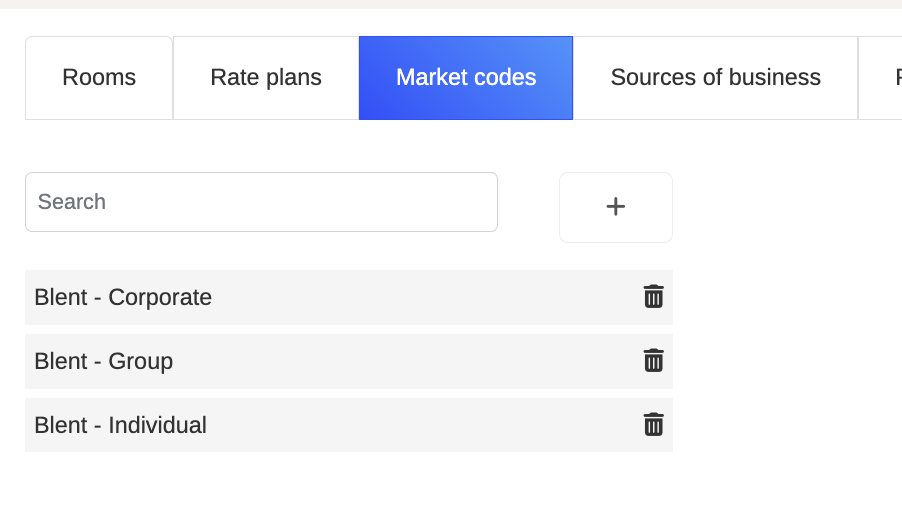Remove the last market code in list
Image resolution: width=902 pixels, height=526 pixels.
[x=653, y=425]
